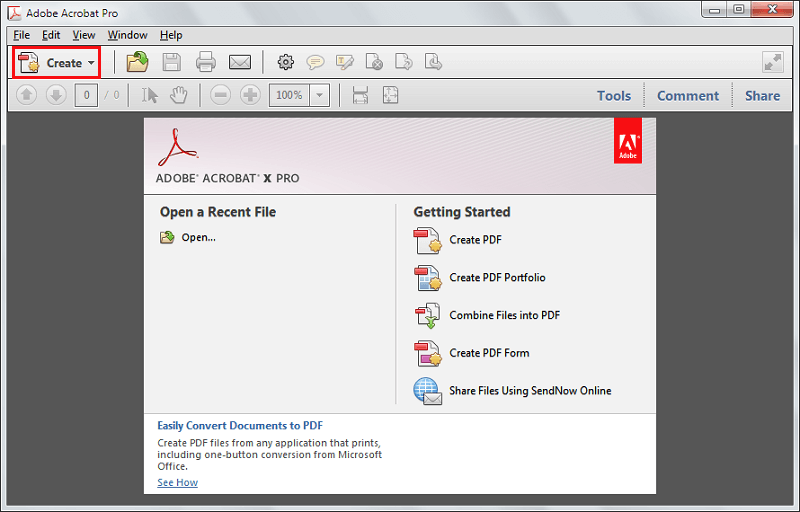Click Open... under Open a Recent File

point(198,238)
